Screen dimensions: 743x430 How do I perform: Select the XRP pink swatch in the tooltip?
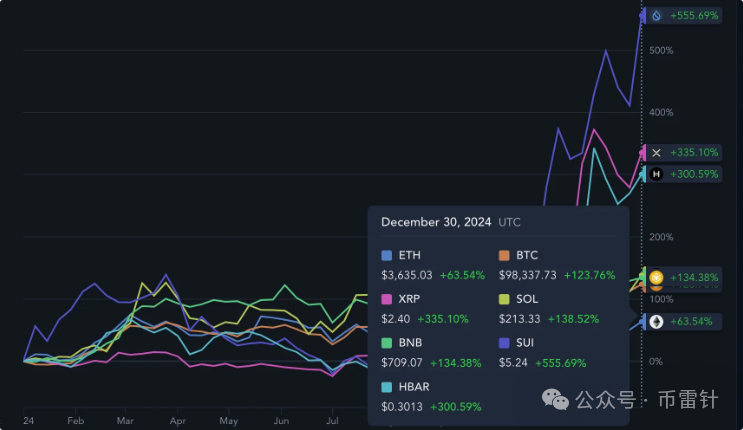[387, 299]
